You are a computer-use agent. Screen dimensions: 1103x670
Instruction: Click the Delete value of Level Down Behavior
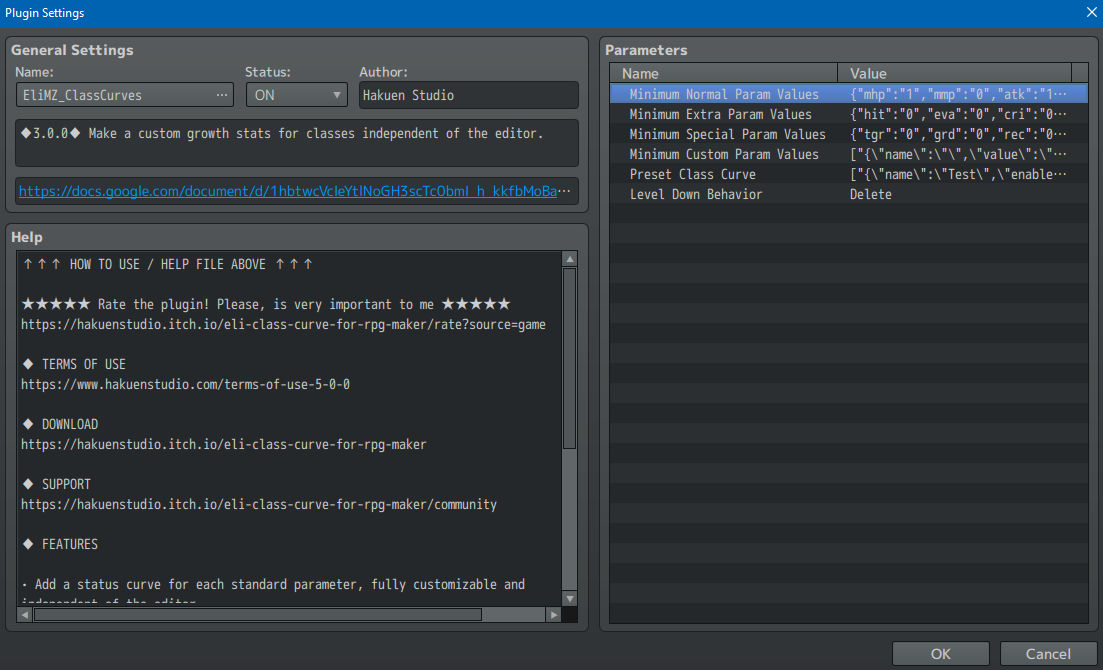pos(870,194)
